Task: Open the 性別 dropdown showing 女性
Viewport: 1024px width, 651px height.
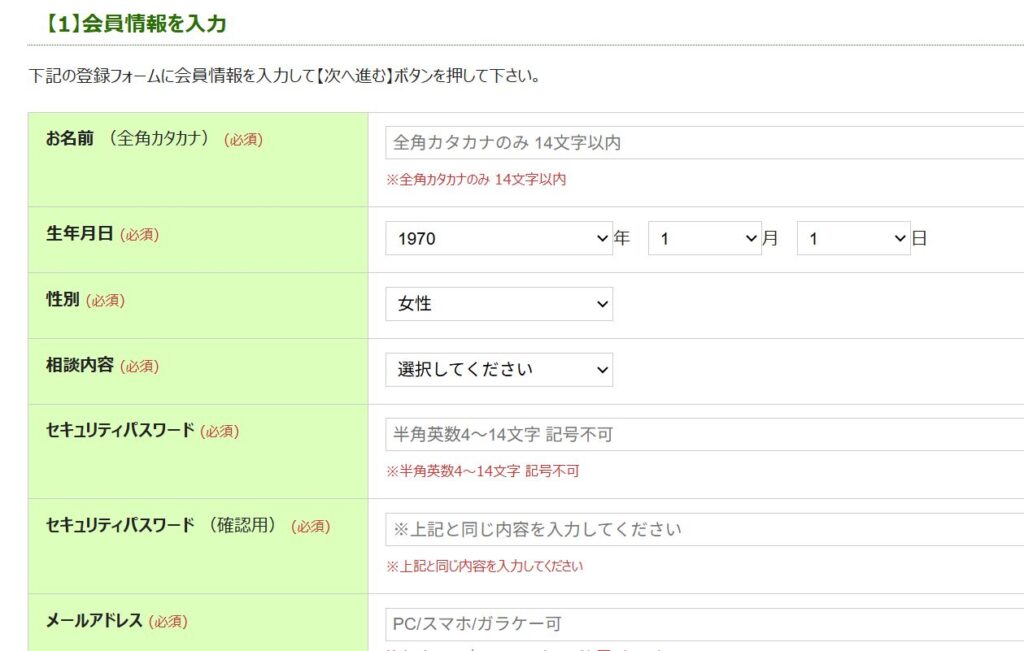Action: pos(498,304)
